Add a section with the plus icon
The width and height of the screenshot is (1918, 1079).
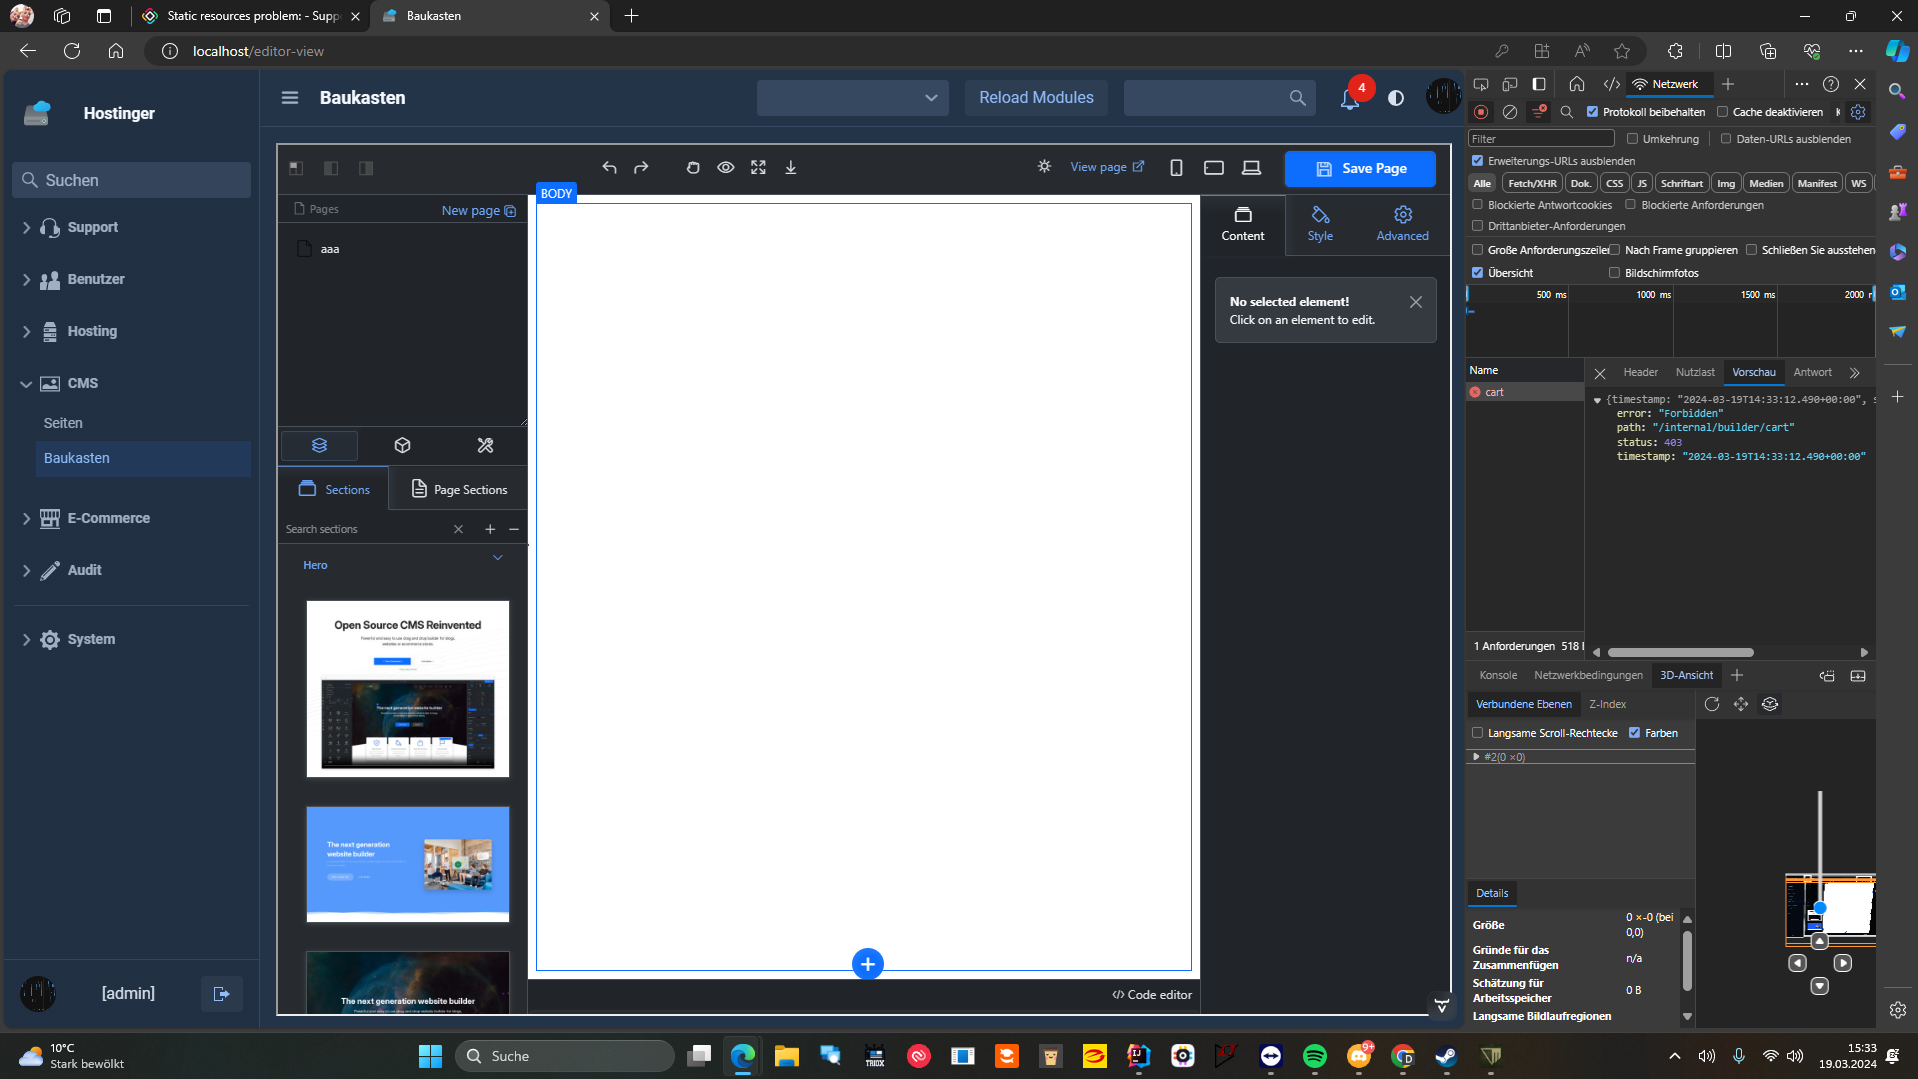[490, 529]
